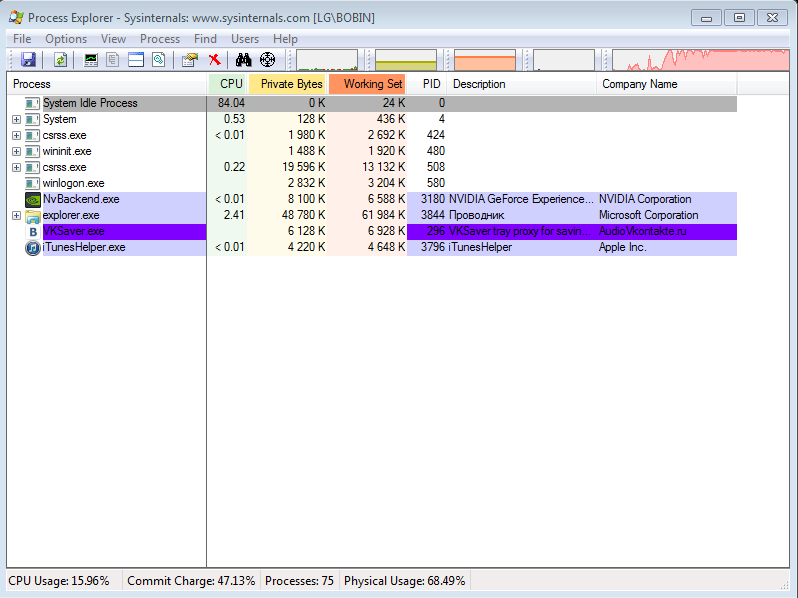The width and height of the screenshot is (798, 598).
Task: Select the NvBackend.exe process name
Action: tap(81, 200)
